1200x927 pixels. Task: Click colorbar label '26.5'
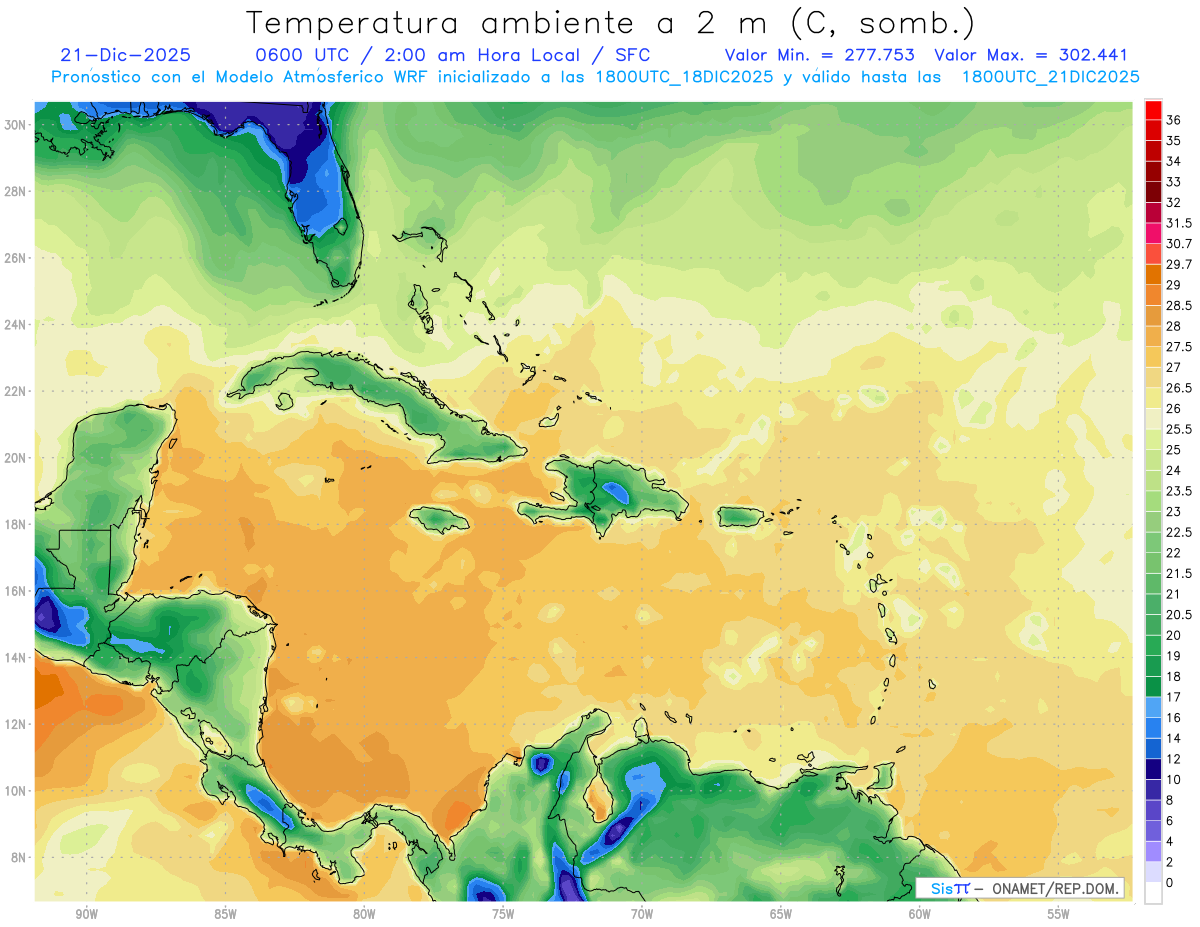point(1179,388)
